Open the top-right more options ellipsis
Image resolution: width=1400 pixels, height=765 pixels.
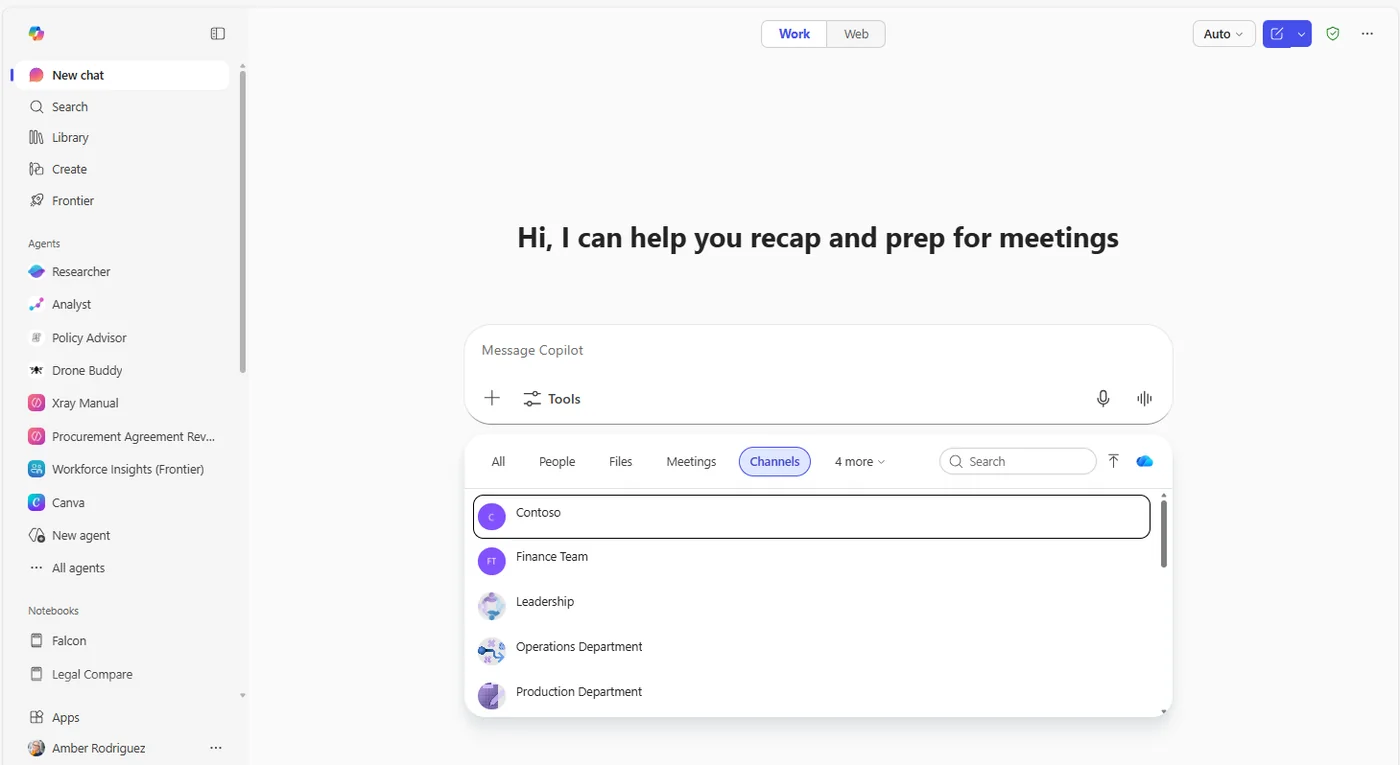coord(1367,34)
